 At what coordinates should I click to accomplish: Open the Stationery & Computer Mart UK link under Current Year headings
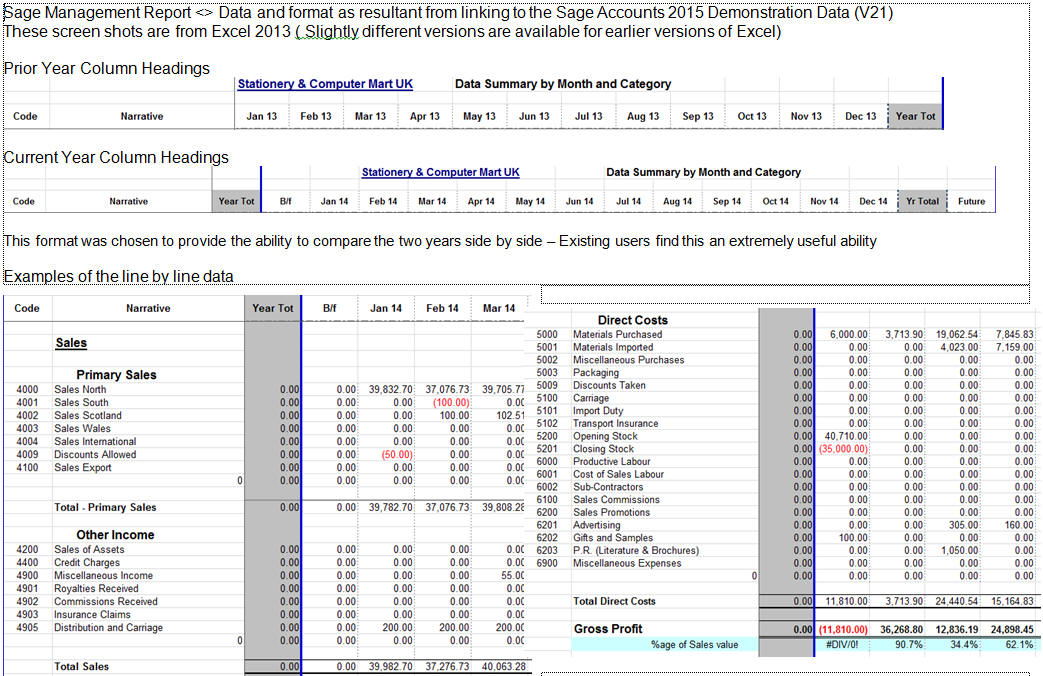(440, 172)
